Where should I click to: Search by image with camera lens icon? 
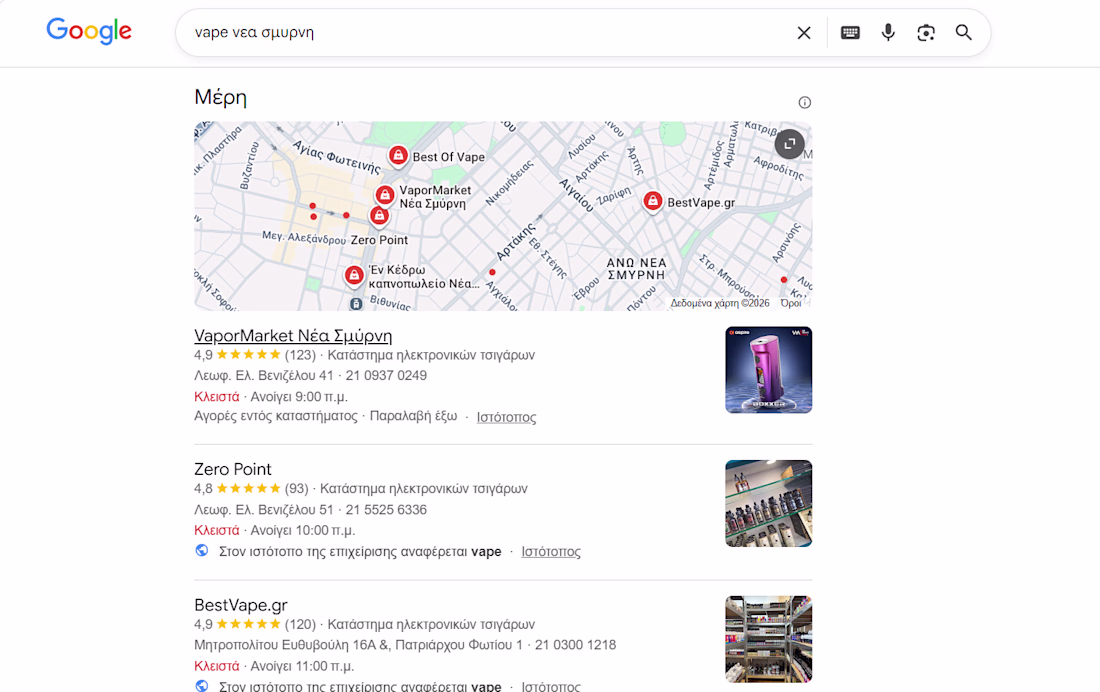(x=926, y=33)
